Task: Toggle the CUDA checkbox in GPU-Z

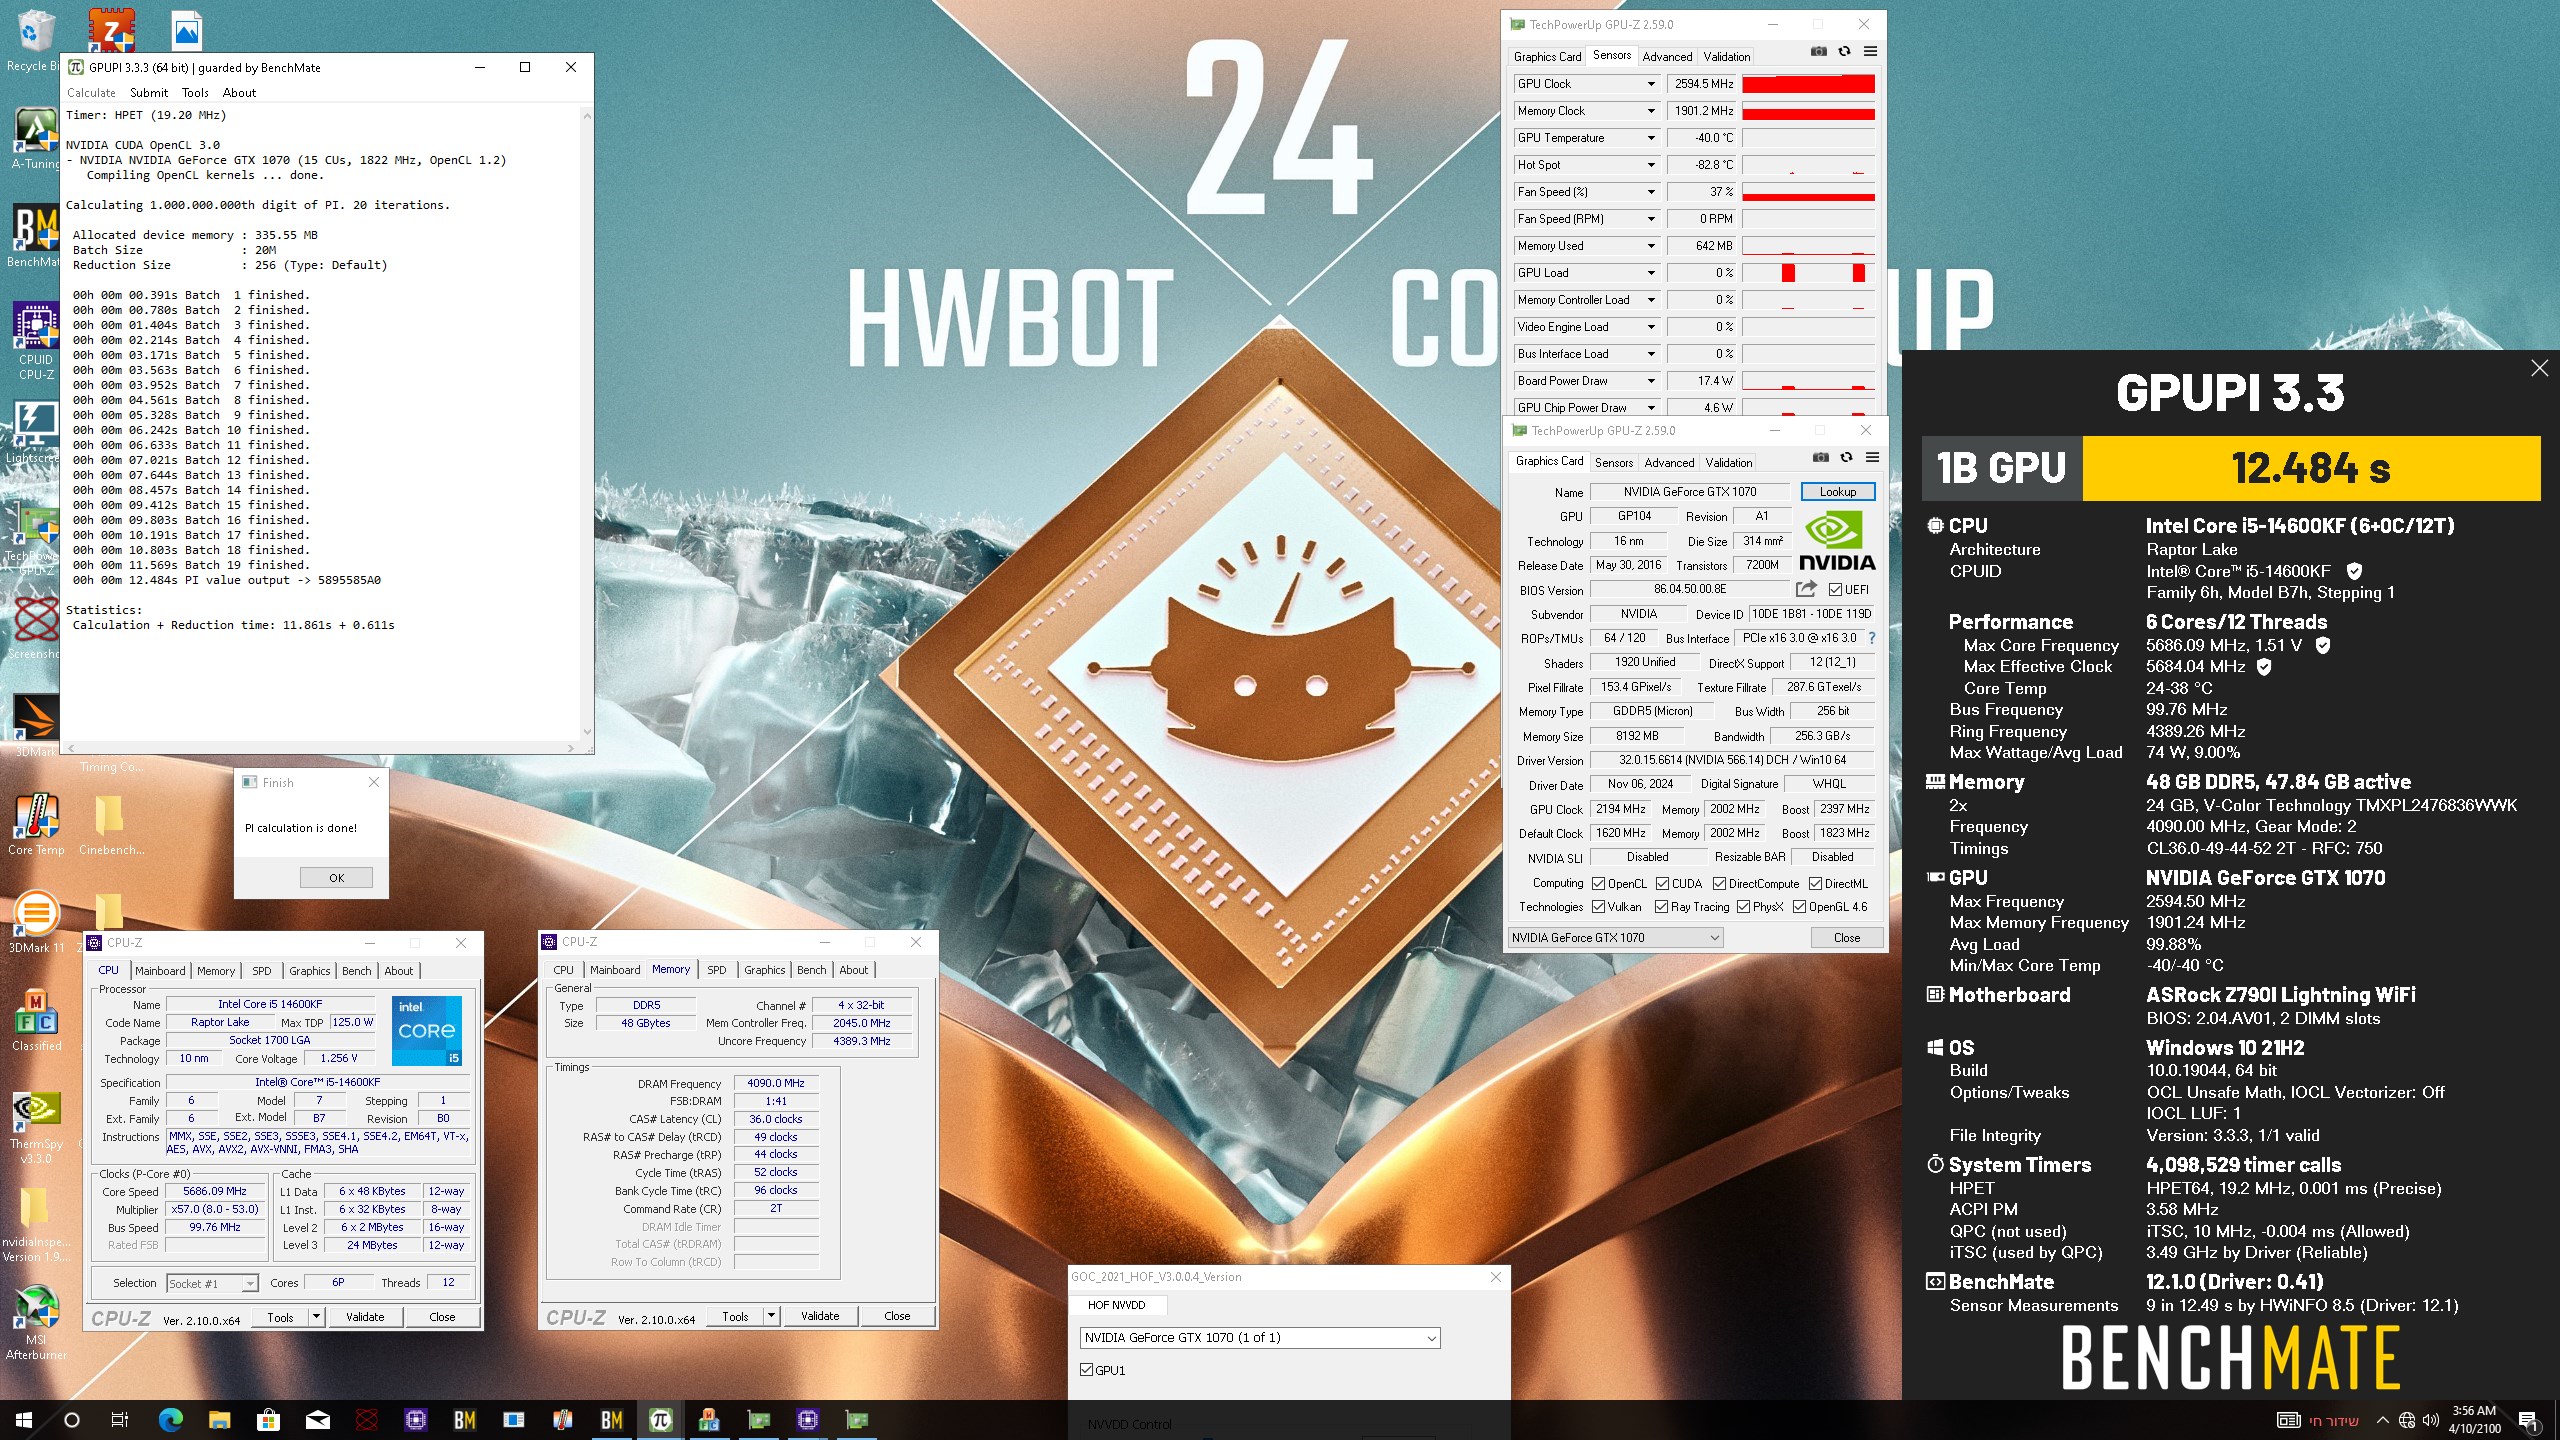Action: tap(1662, 883)
